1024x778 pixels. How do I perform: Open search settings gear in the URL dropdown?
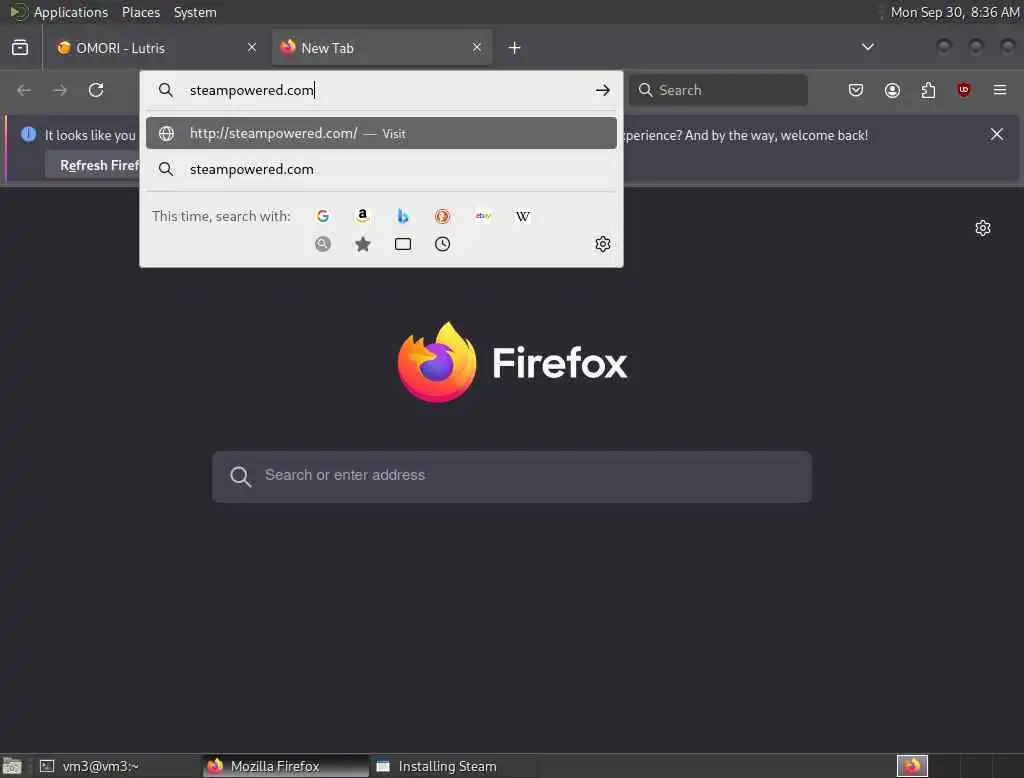click(x=603, y=244)
